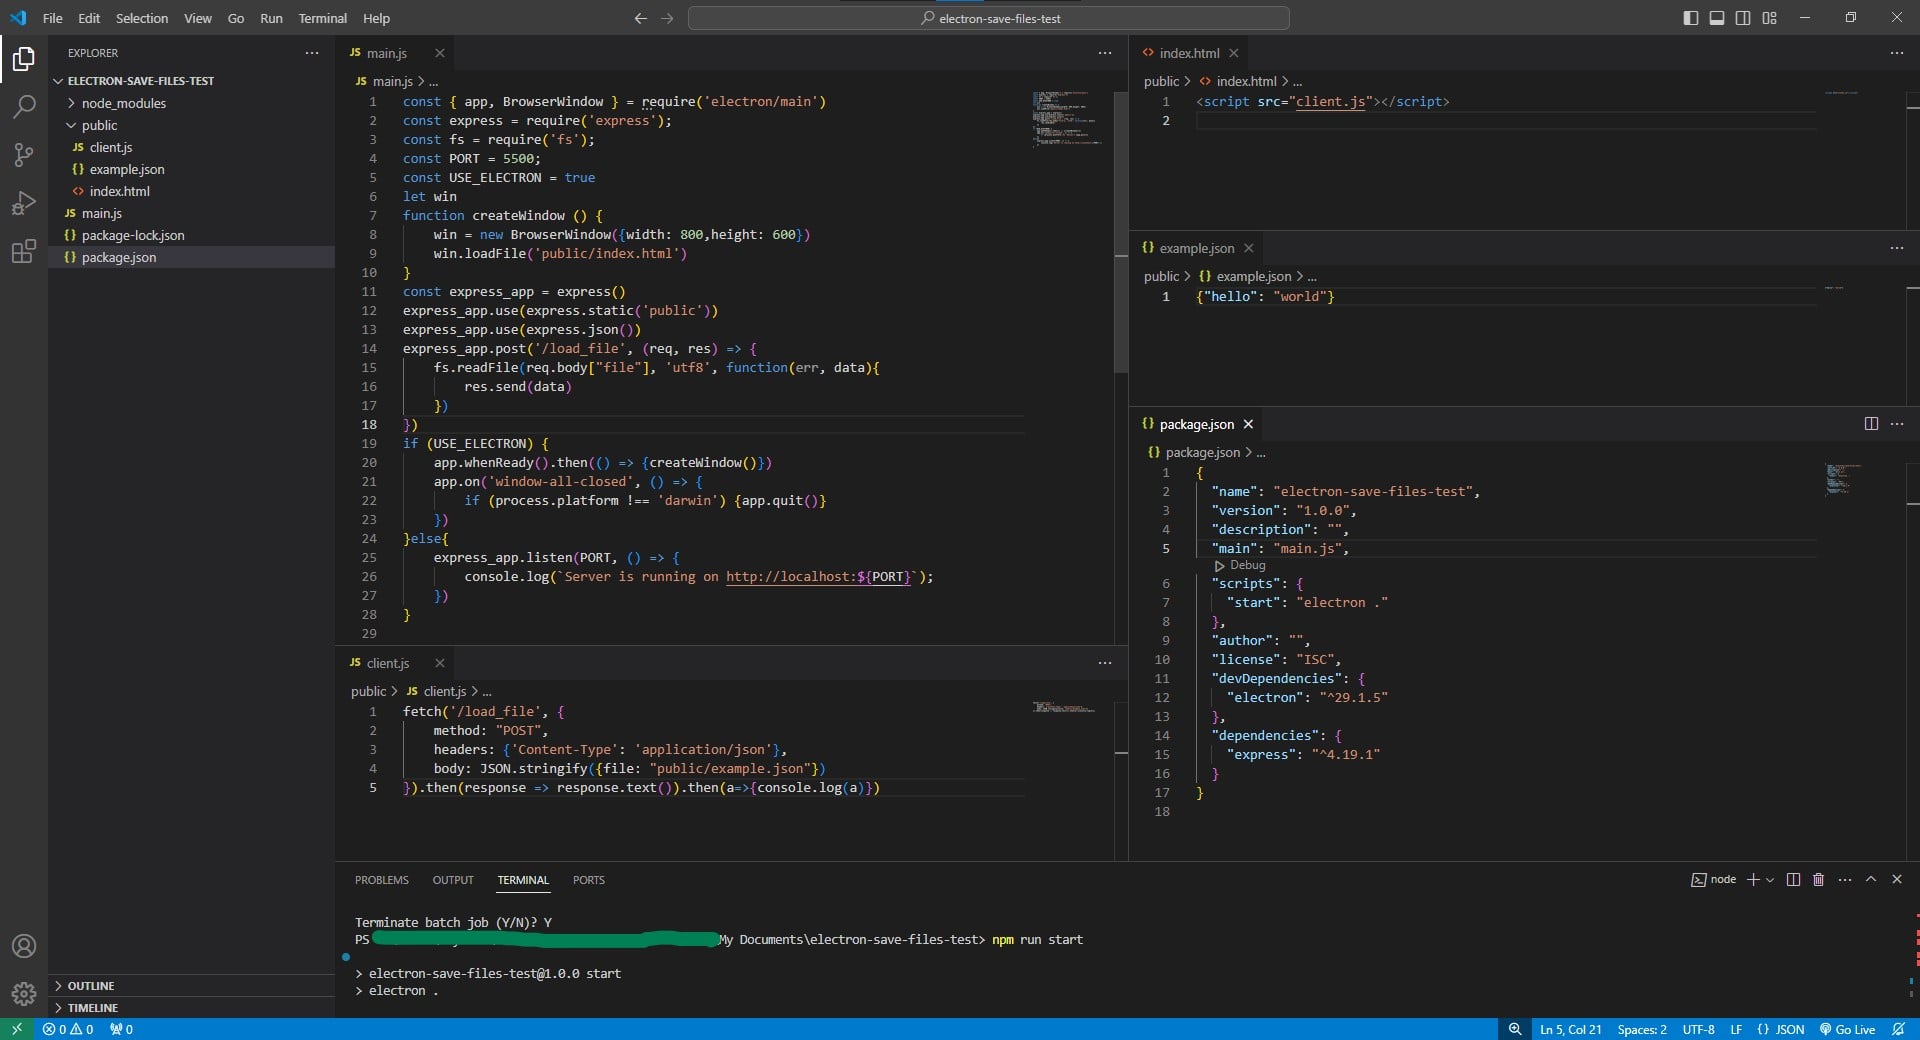
Task: Go back using the navigation arrow
Action: [x=641, y=18]
